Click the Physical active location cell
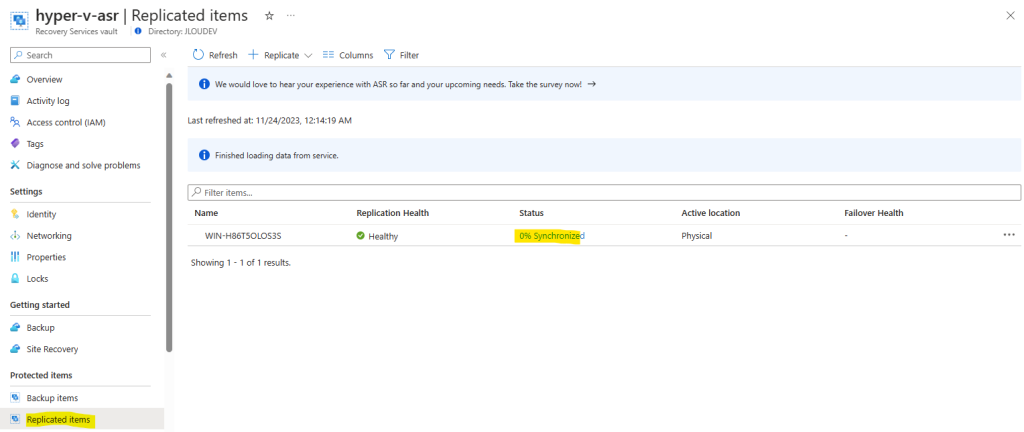The width and height of the screenshot is (1024, 432). (697, 236)
